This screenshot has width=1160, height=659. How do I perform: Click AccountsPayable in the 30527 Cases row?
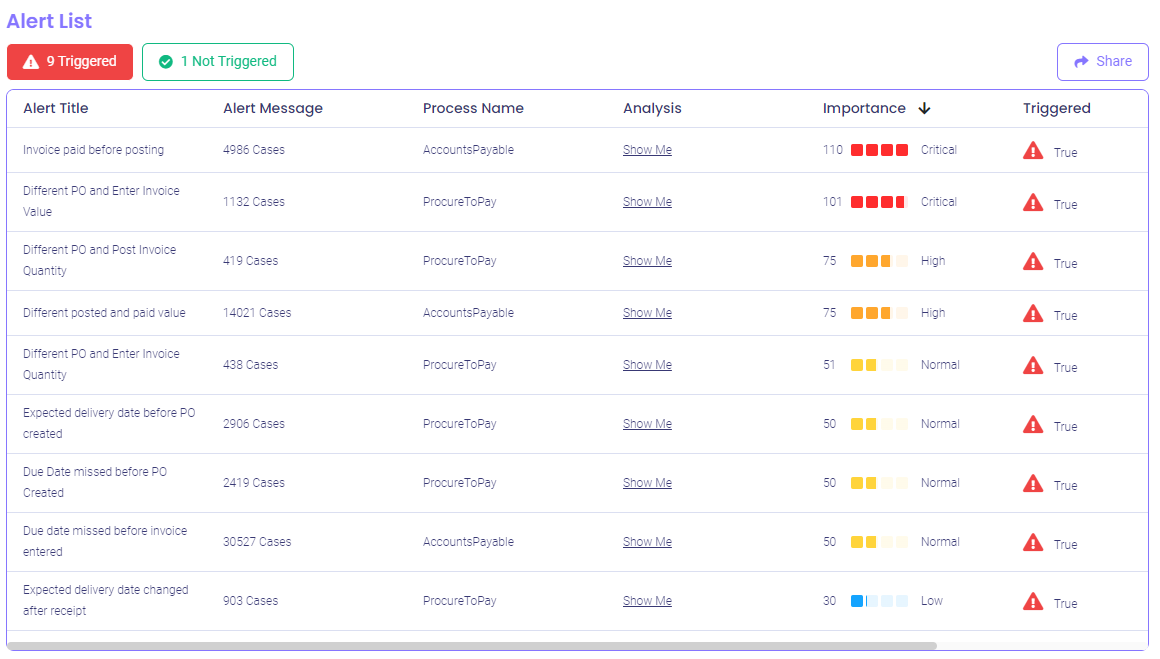click(x=468, y=541)
